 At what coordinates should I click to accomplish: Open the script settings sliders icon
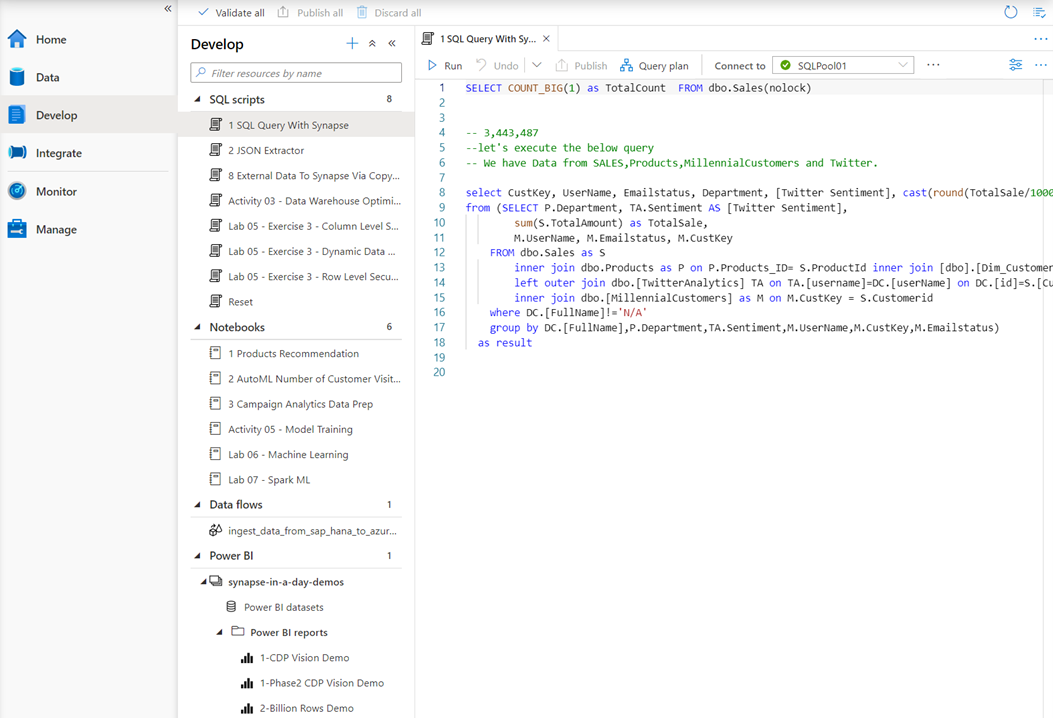[1015, 64]
